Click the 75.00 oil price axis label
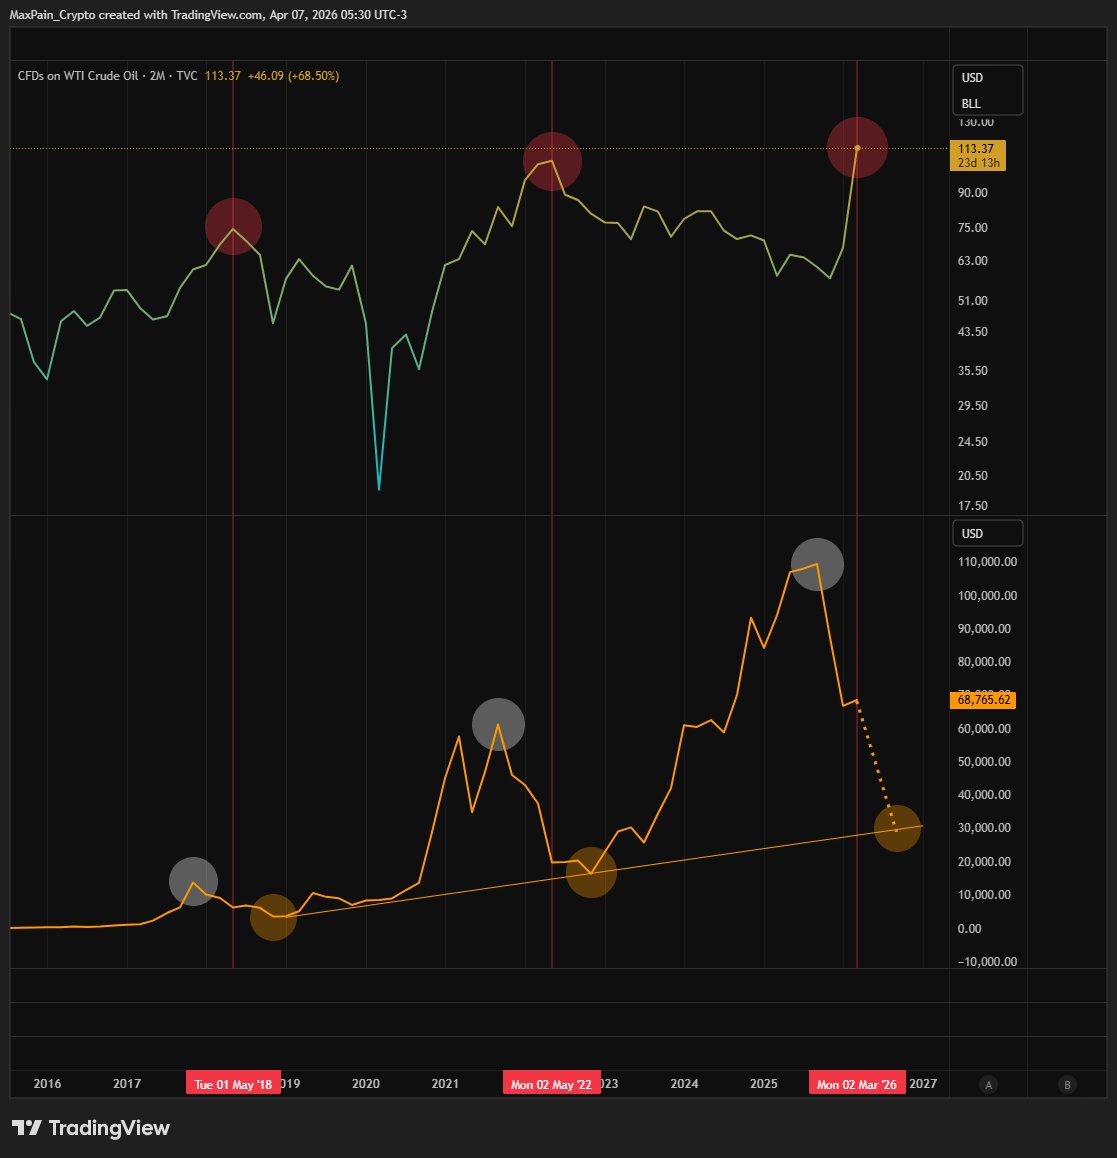This screenshot has height=1158, width=1117. 973,227
